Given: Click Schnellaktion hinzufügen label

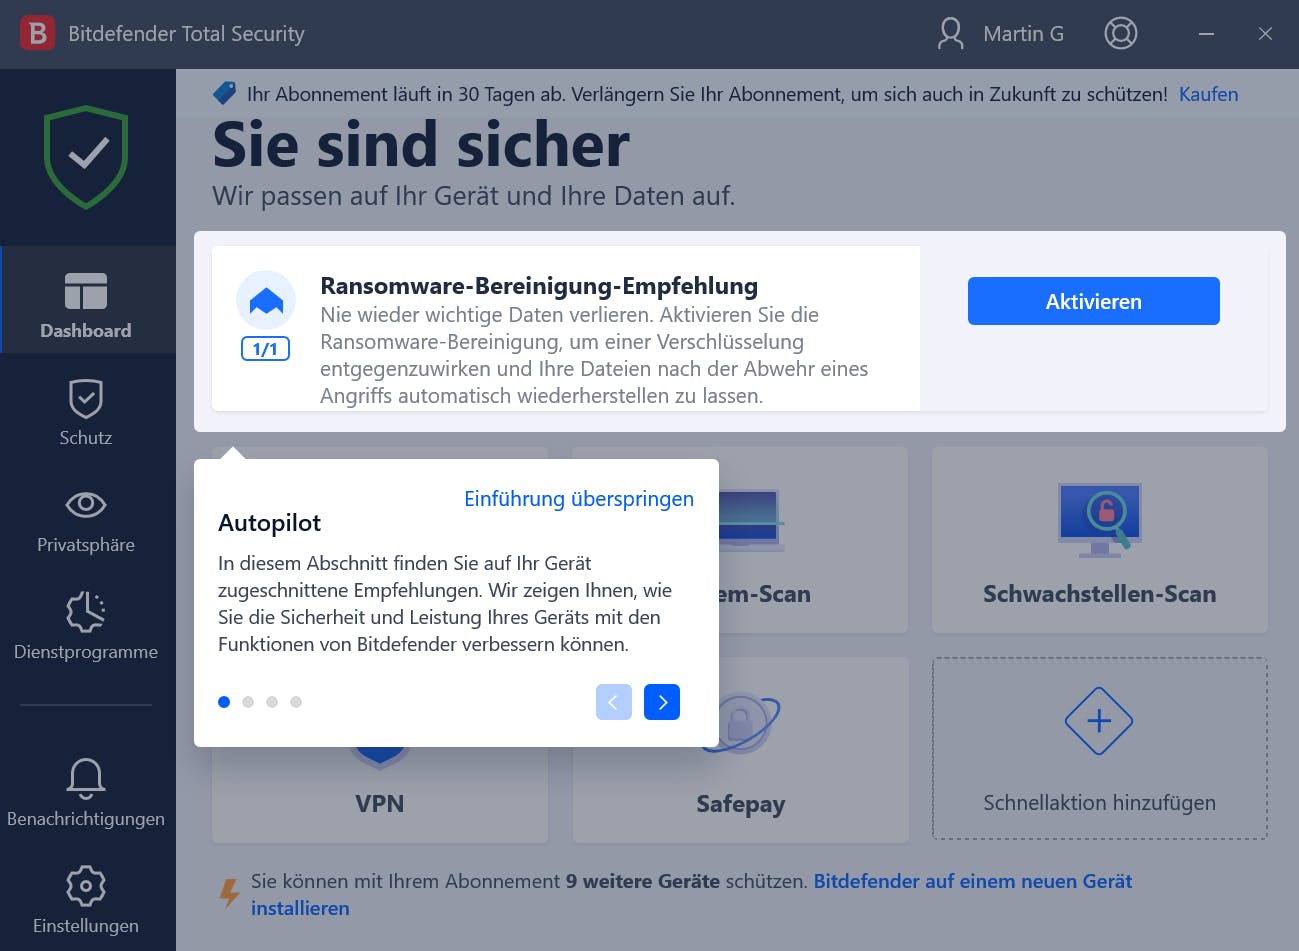Looking at the screenshot, I should [1100, 803].
